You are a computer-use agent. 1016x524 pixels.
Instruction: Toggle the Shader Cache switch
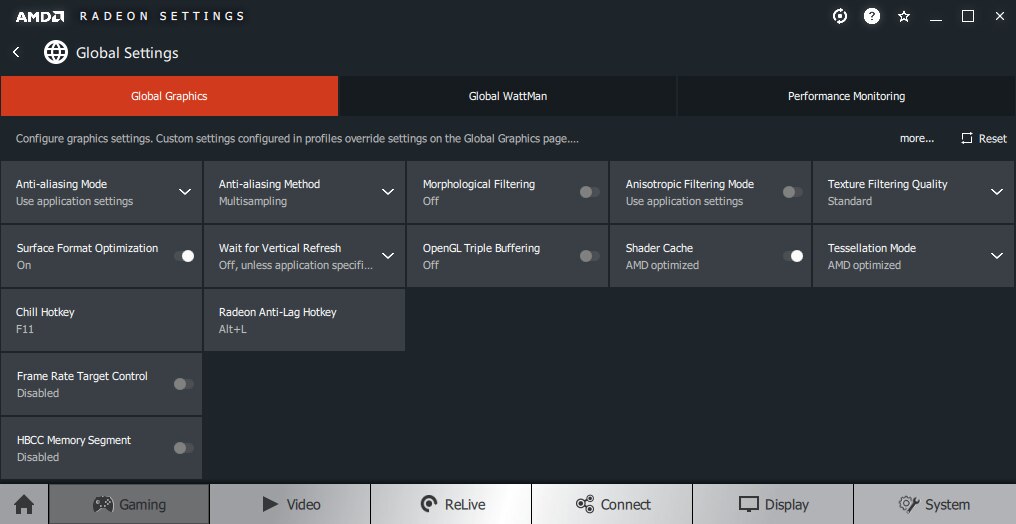(792, 256)
